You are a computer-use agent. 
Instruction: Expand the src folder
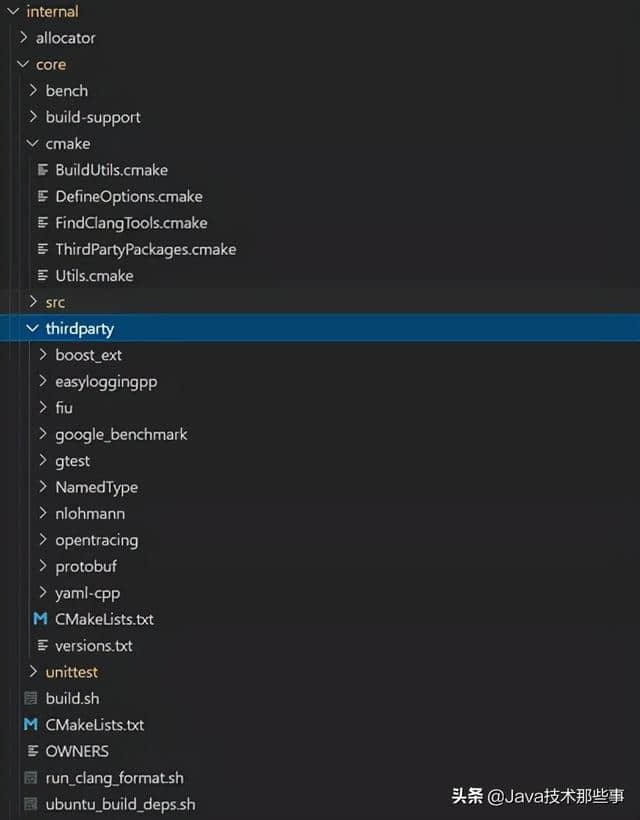click(x=33, y=302)
